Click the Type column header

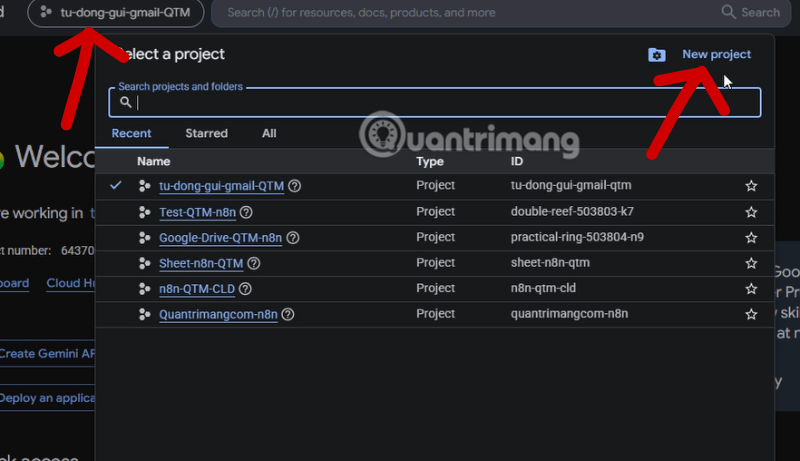click(430, 162)
